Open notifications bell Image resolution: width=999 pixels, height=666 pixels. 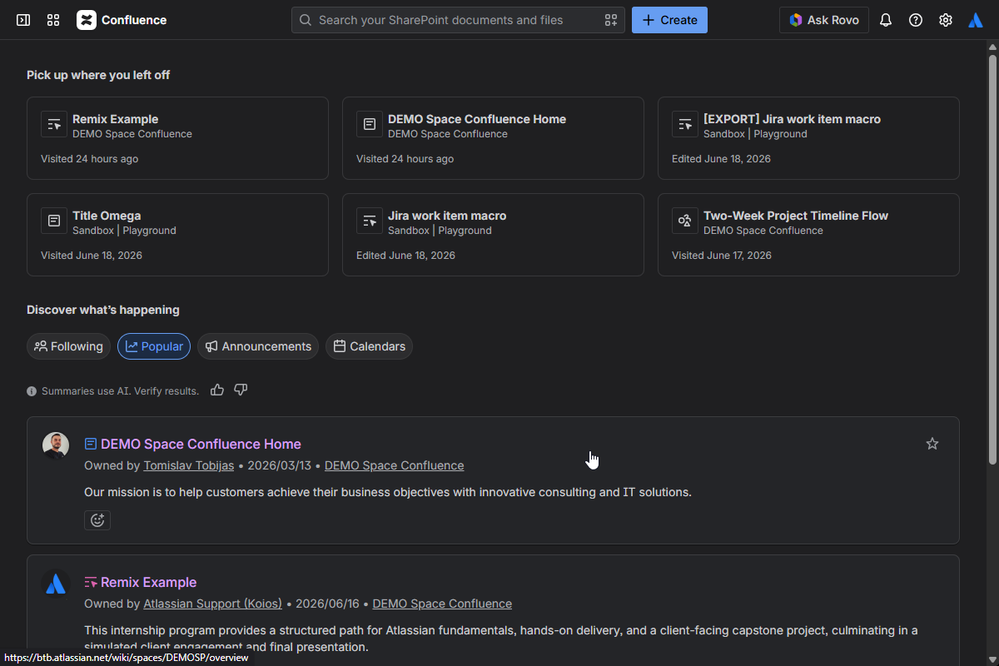point(886,20)
